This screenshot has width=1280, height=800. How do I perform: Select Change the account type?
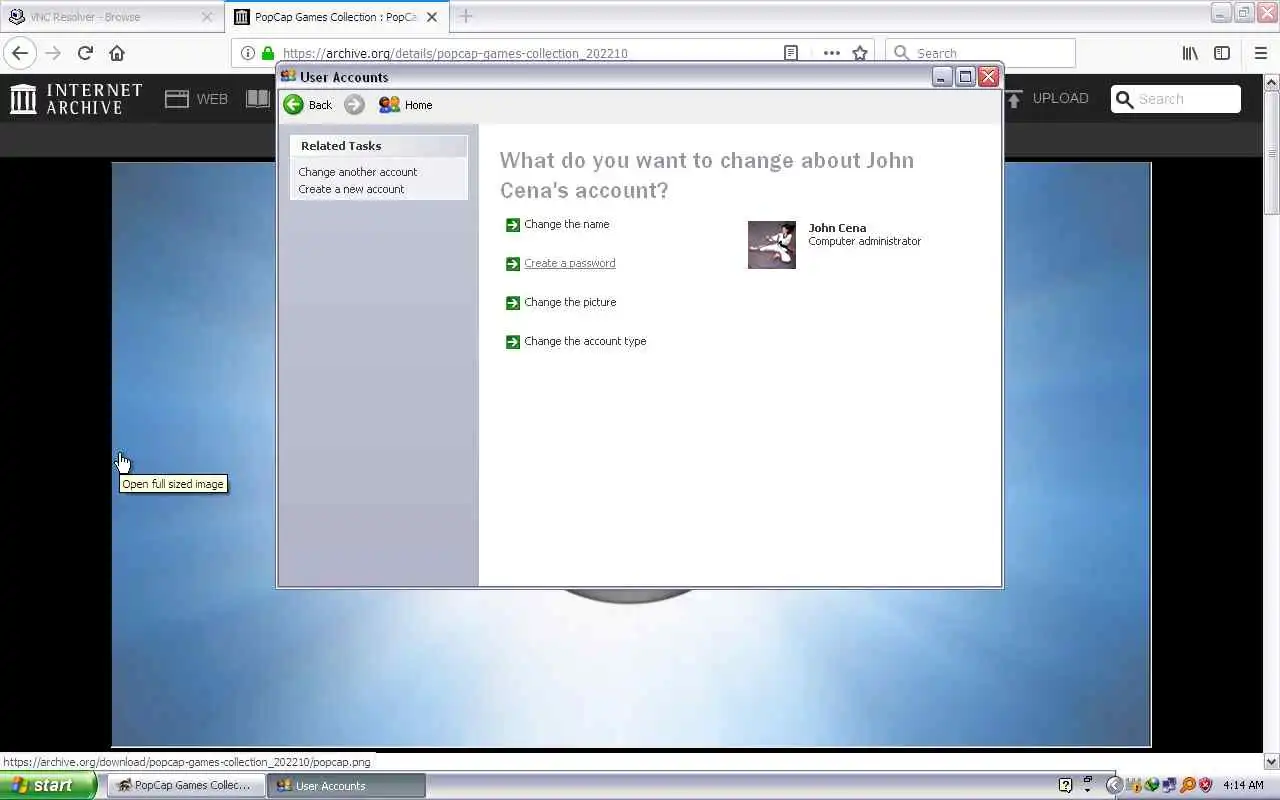click(585, 341)
